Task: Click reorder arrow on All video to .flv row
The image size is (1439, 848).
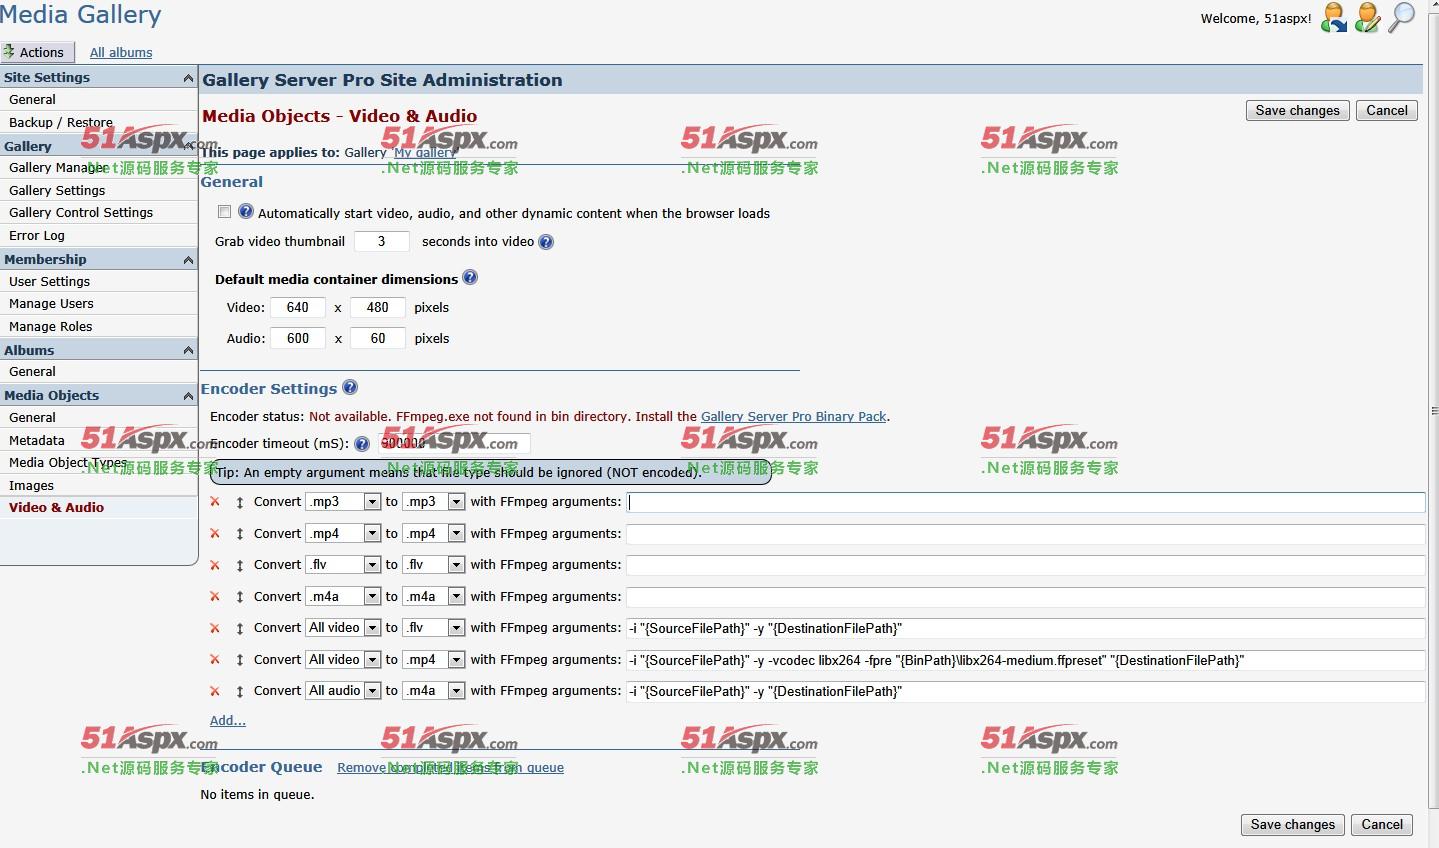Action: pos(240,628)
